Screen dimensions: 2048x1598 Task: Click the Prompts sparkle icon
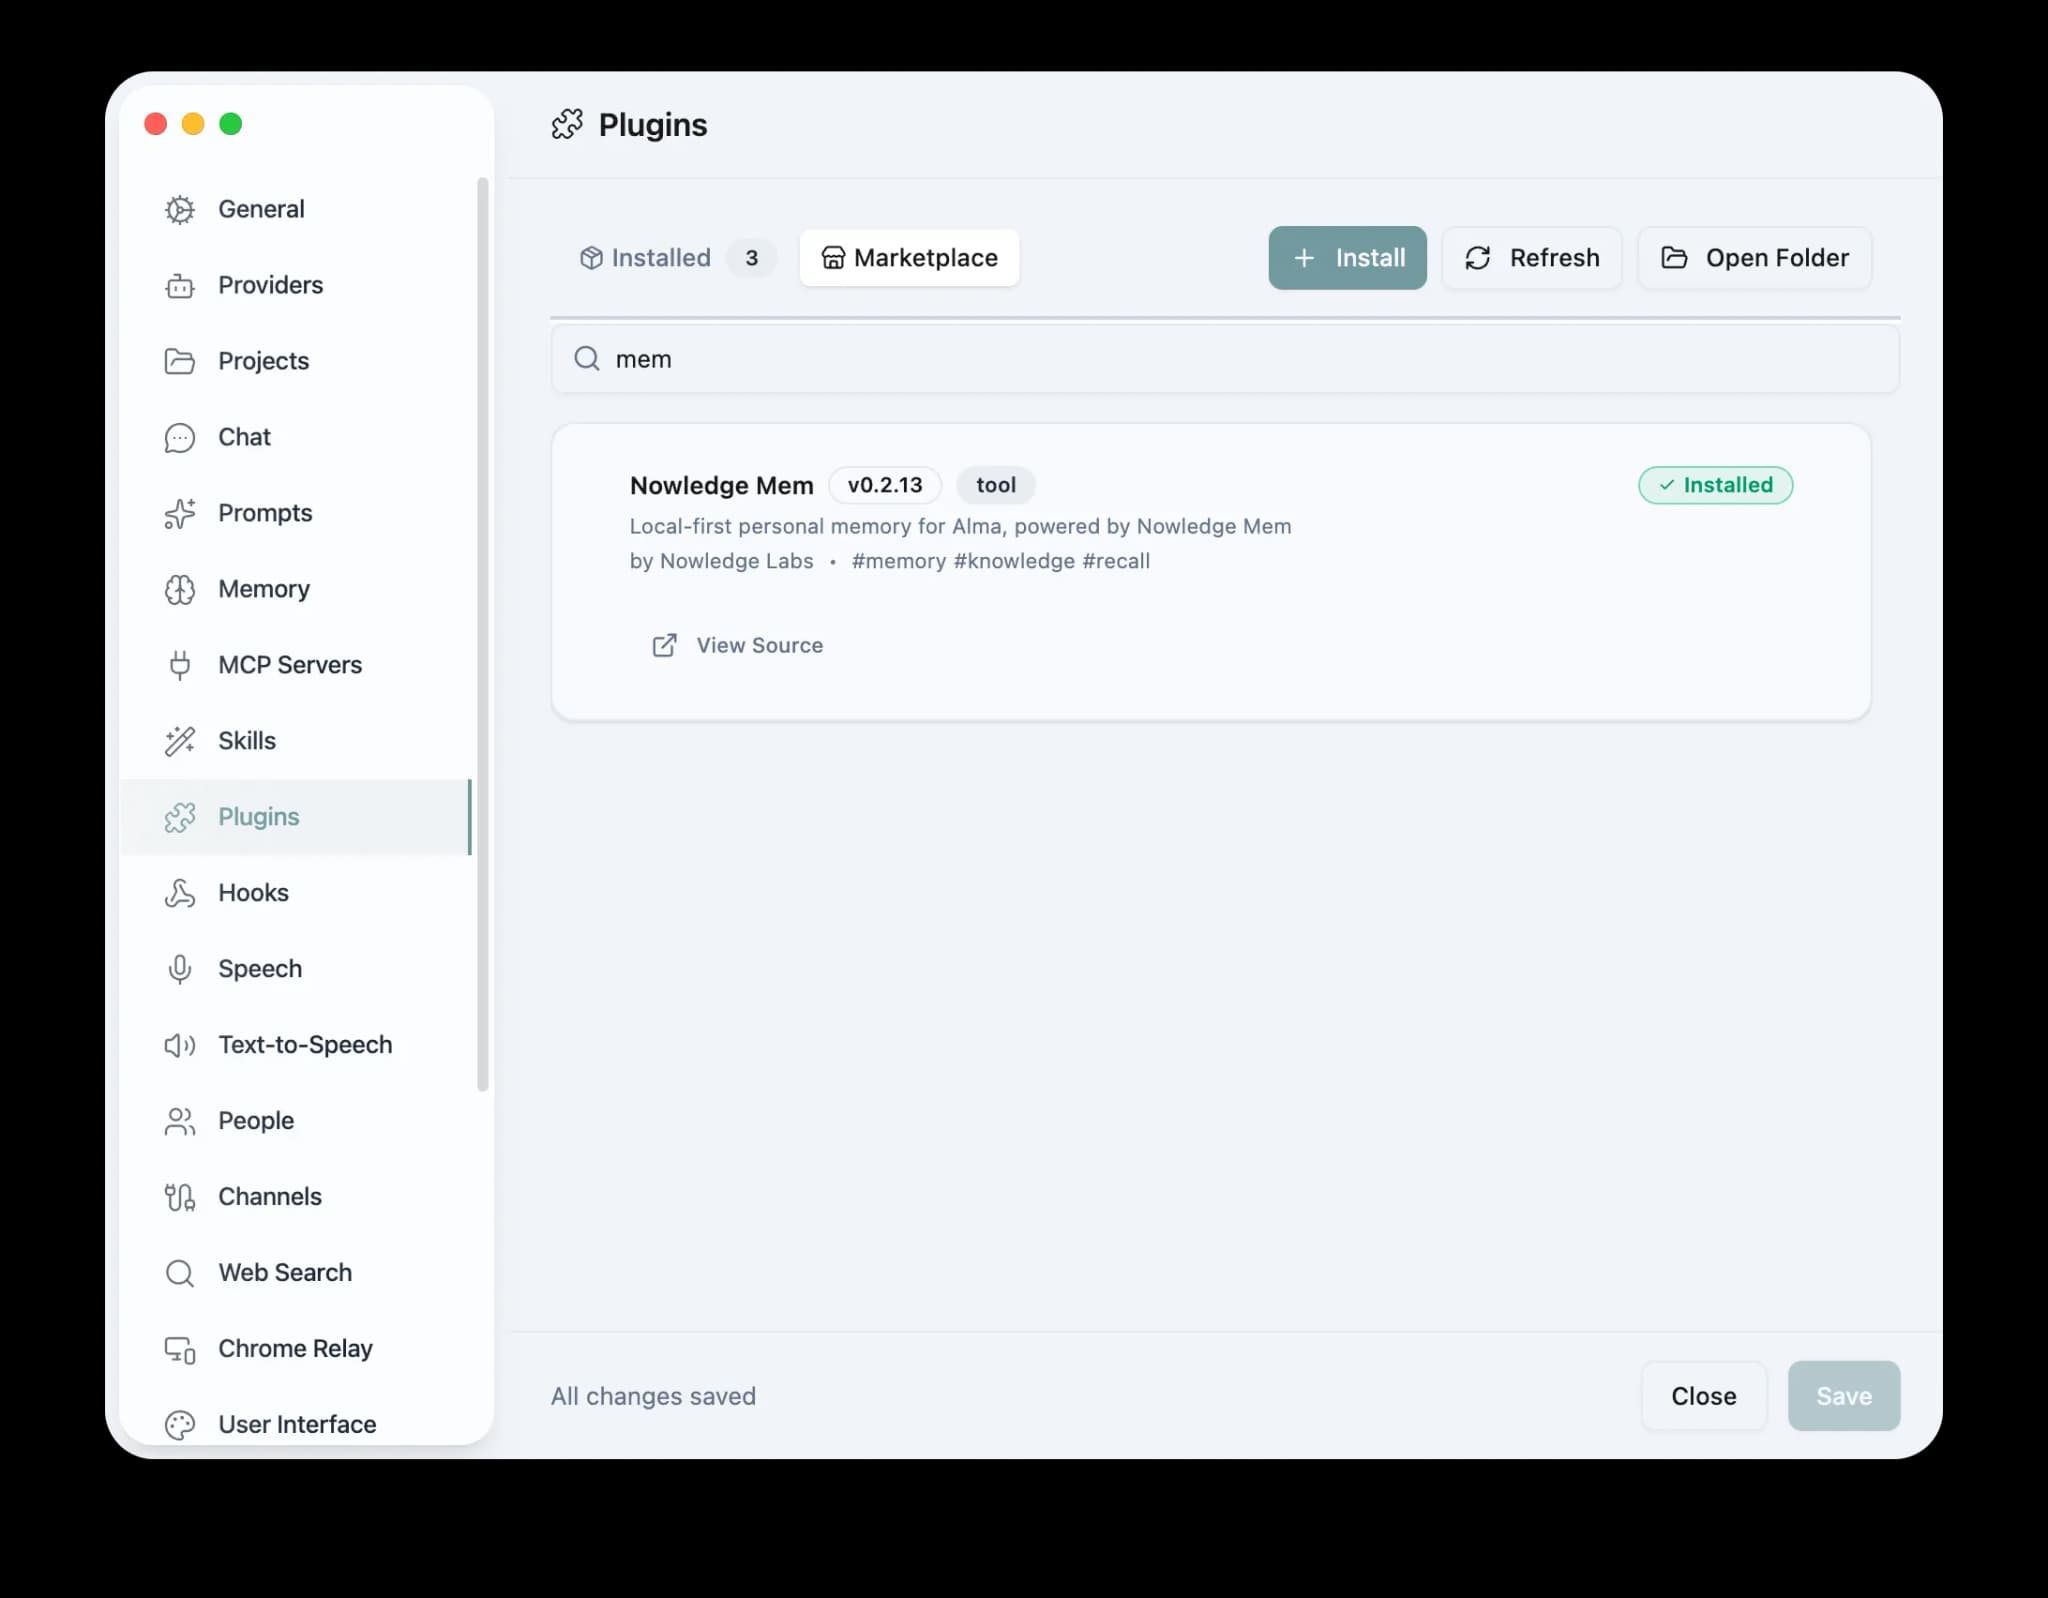pos(180,513)
